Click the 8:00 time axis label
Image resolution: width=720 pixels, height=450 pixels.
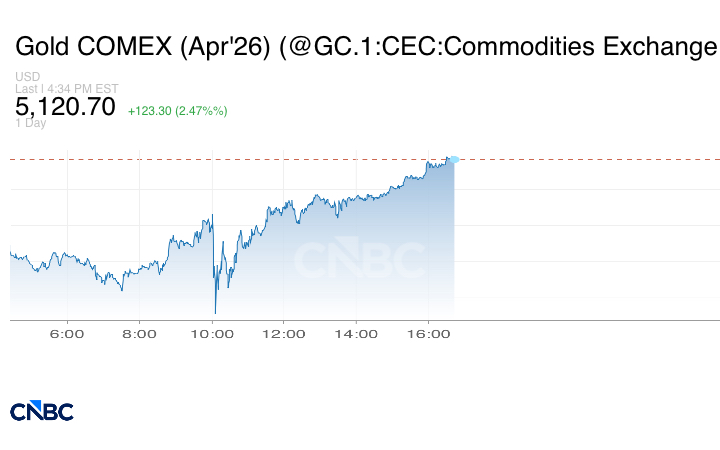(x=139, y=334)
